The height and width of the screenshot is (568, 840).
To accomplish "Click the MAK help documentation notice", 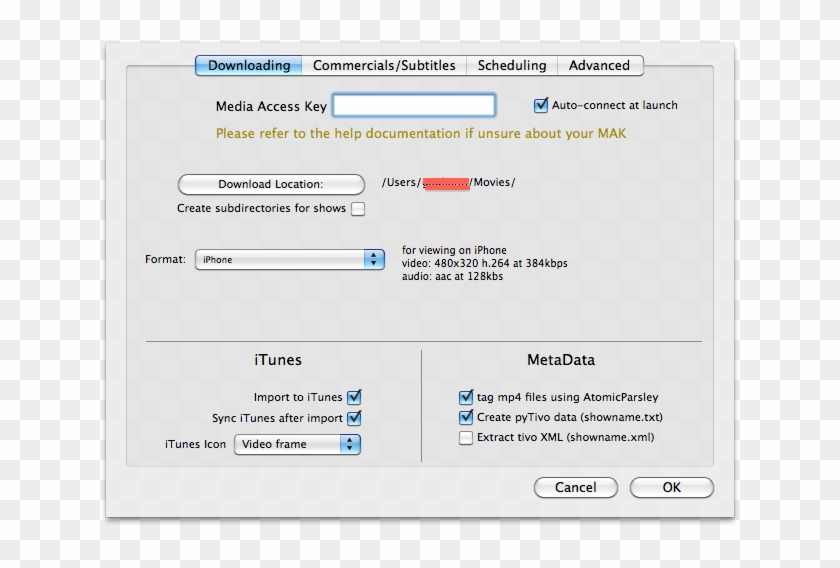I will [421, 133].
